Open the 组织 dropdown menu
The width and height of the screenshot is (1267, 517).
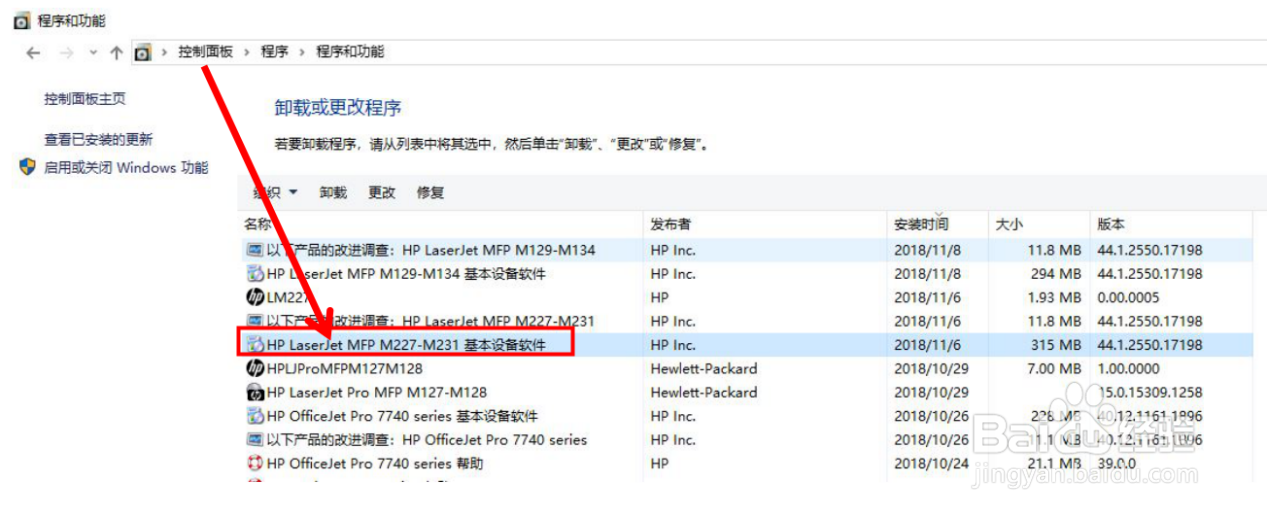coord(275,192)
